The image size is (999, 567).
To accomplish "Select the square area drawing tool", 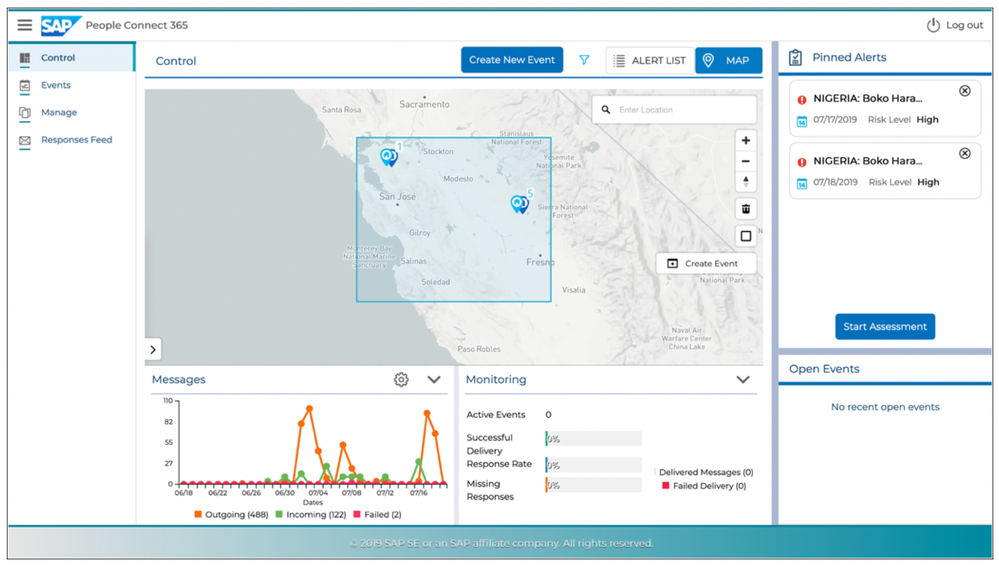I will point(745,236).
